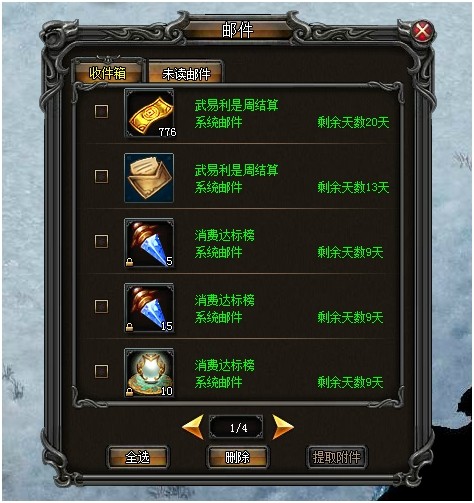Open the first 武易利是周结算 mail title

coord(236,106)
